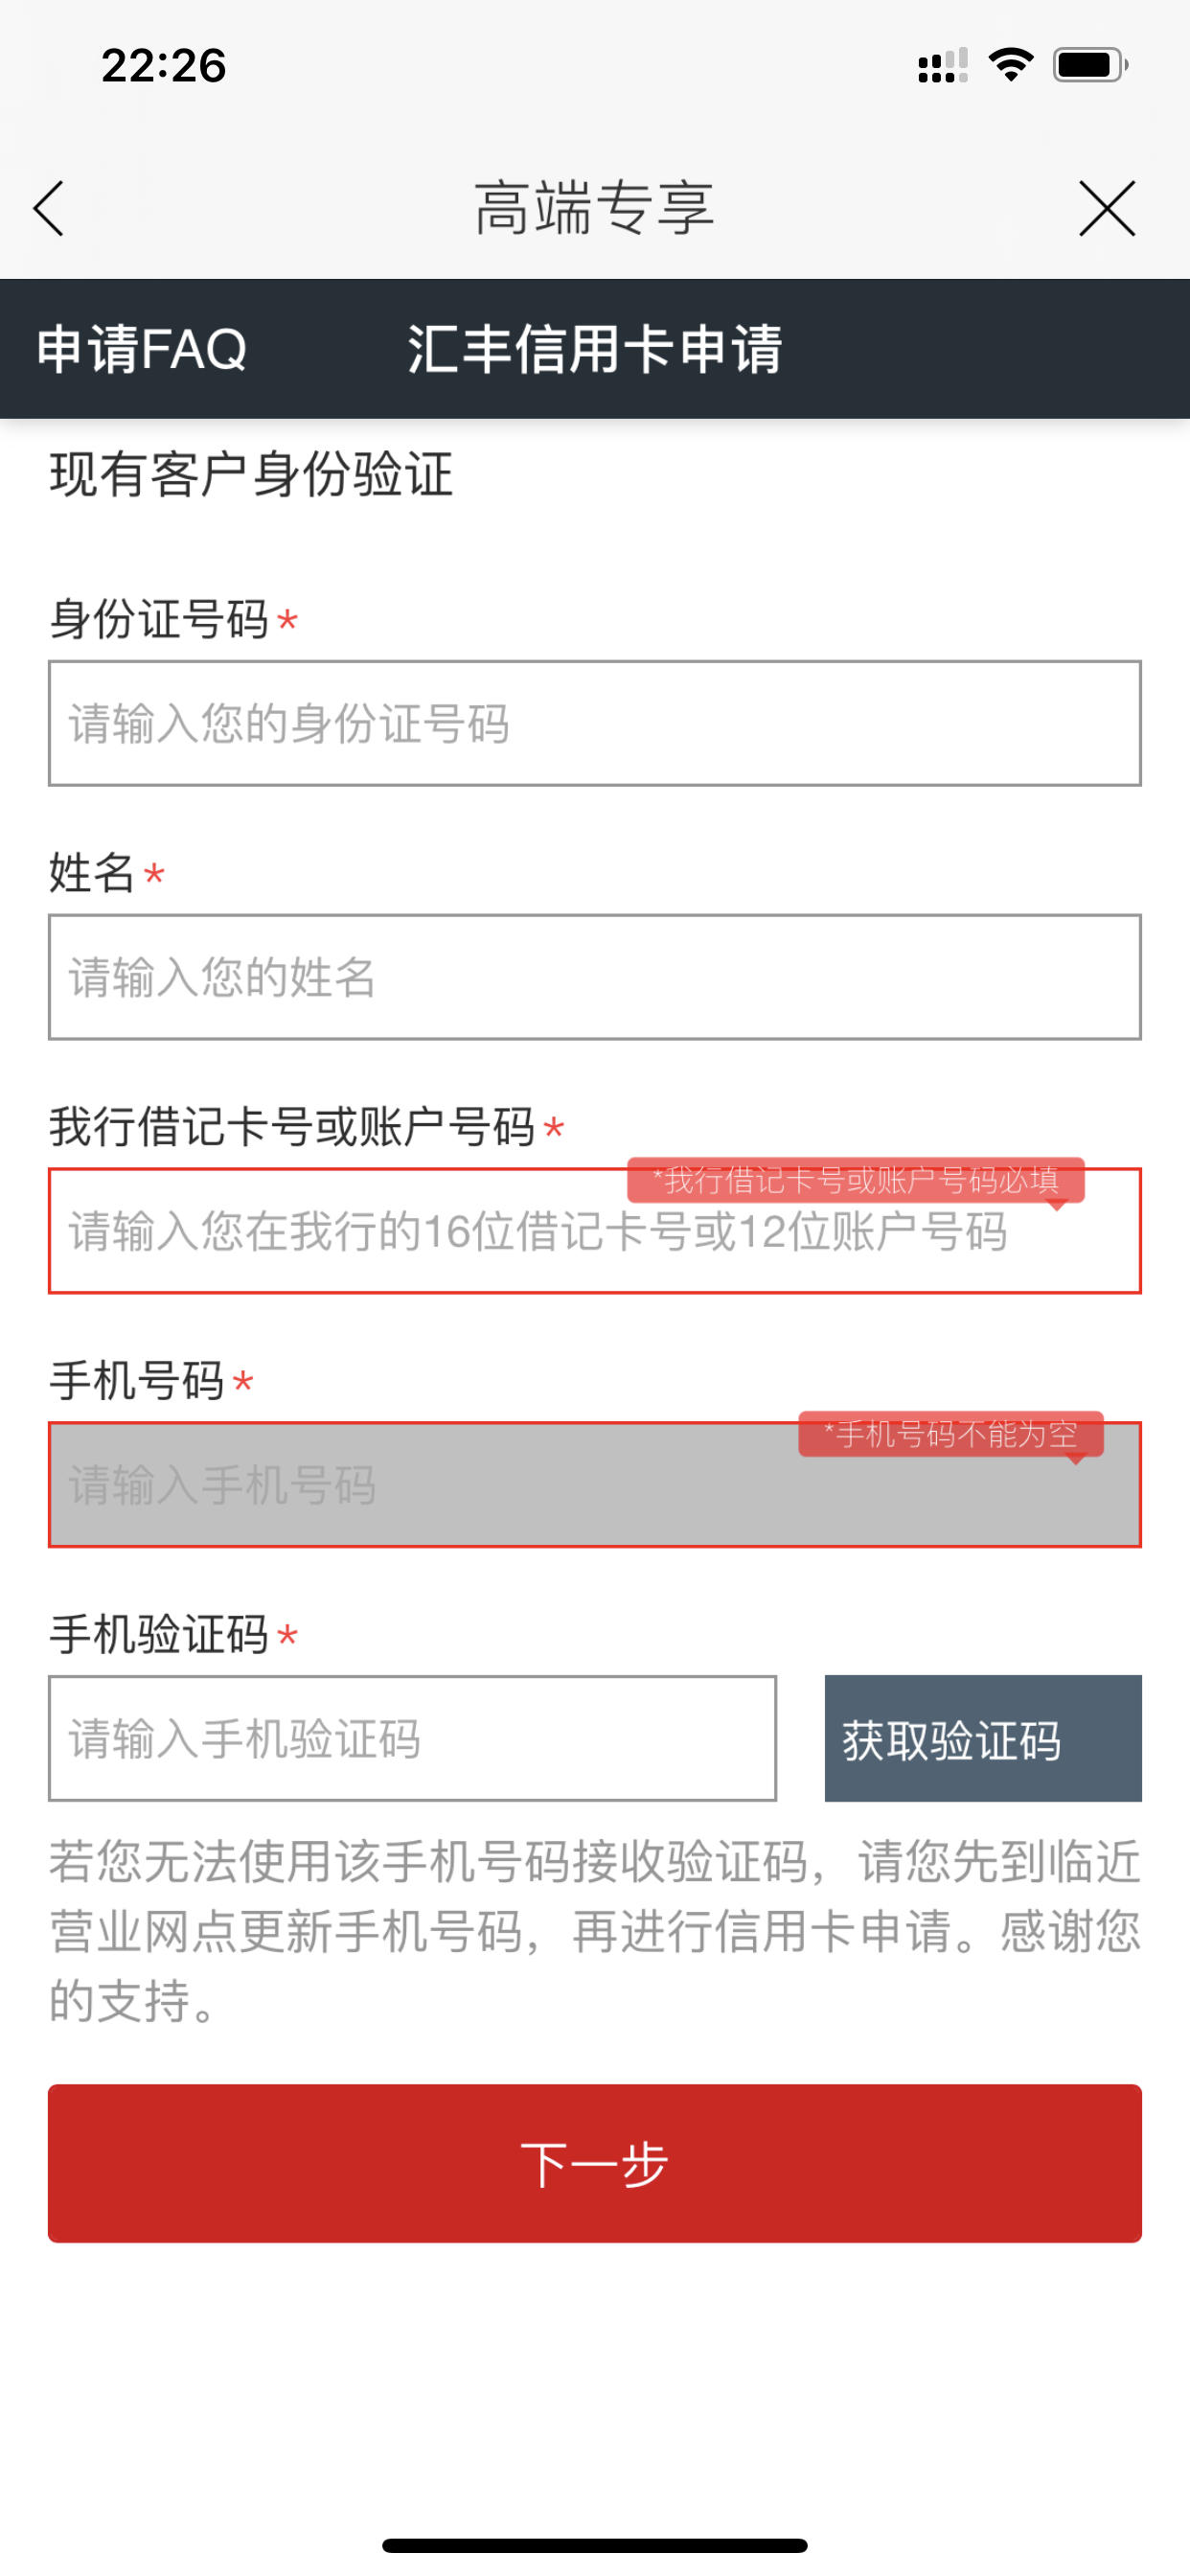1190x2576 pixels.
Task: Tap the cellular signal icon
Action: [942, 66]
